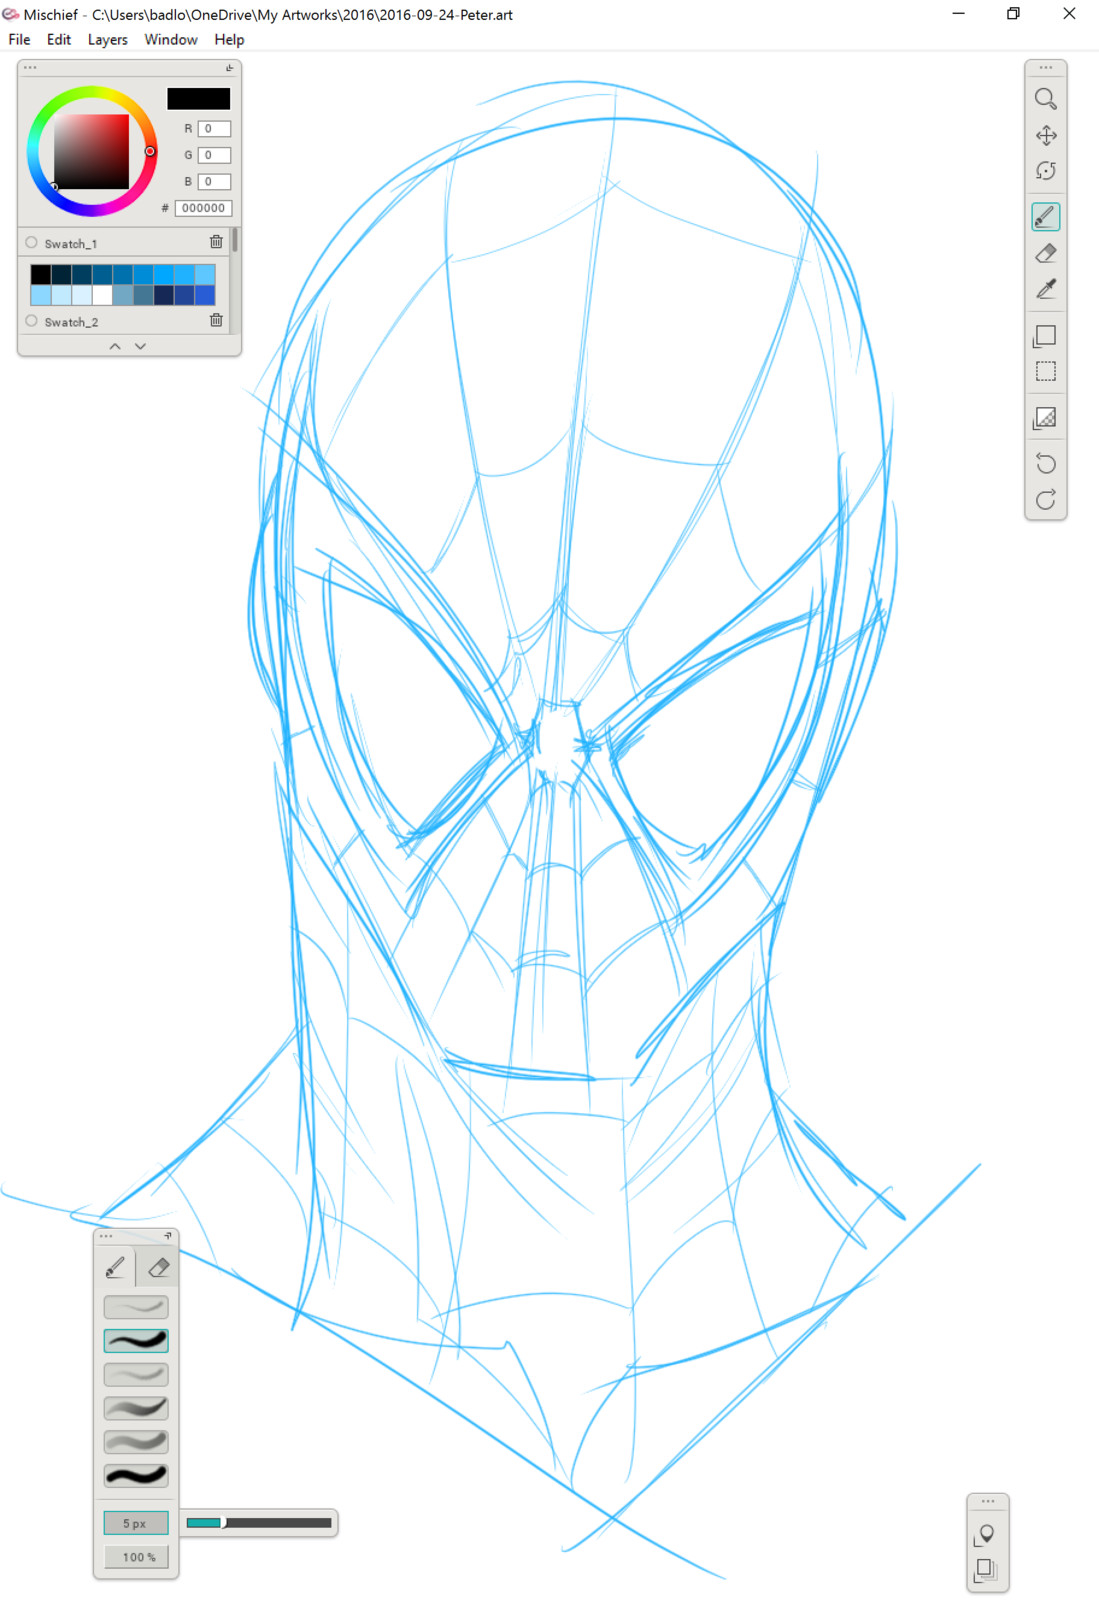Click the "Swatch_2" label
This screenshot has height=1600, width=1099.
tap(71, 322)
